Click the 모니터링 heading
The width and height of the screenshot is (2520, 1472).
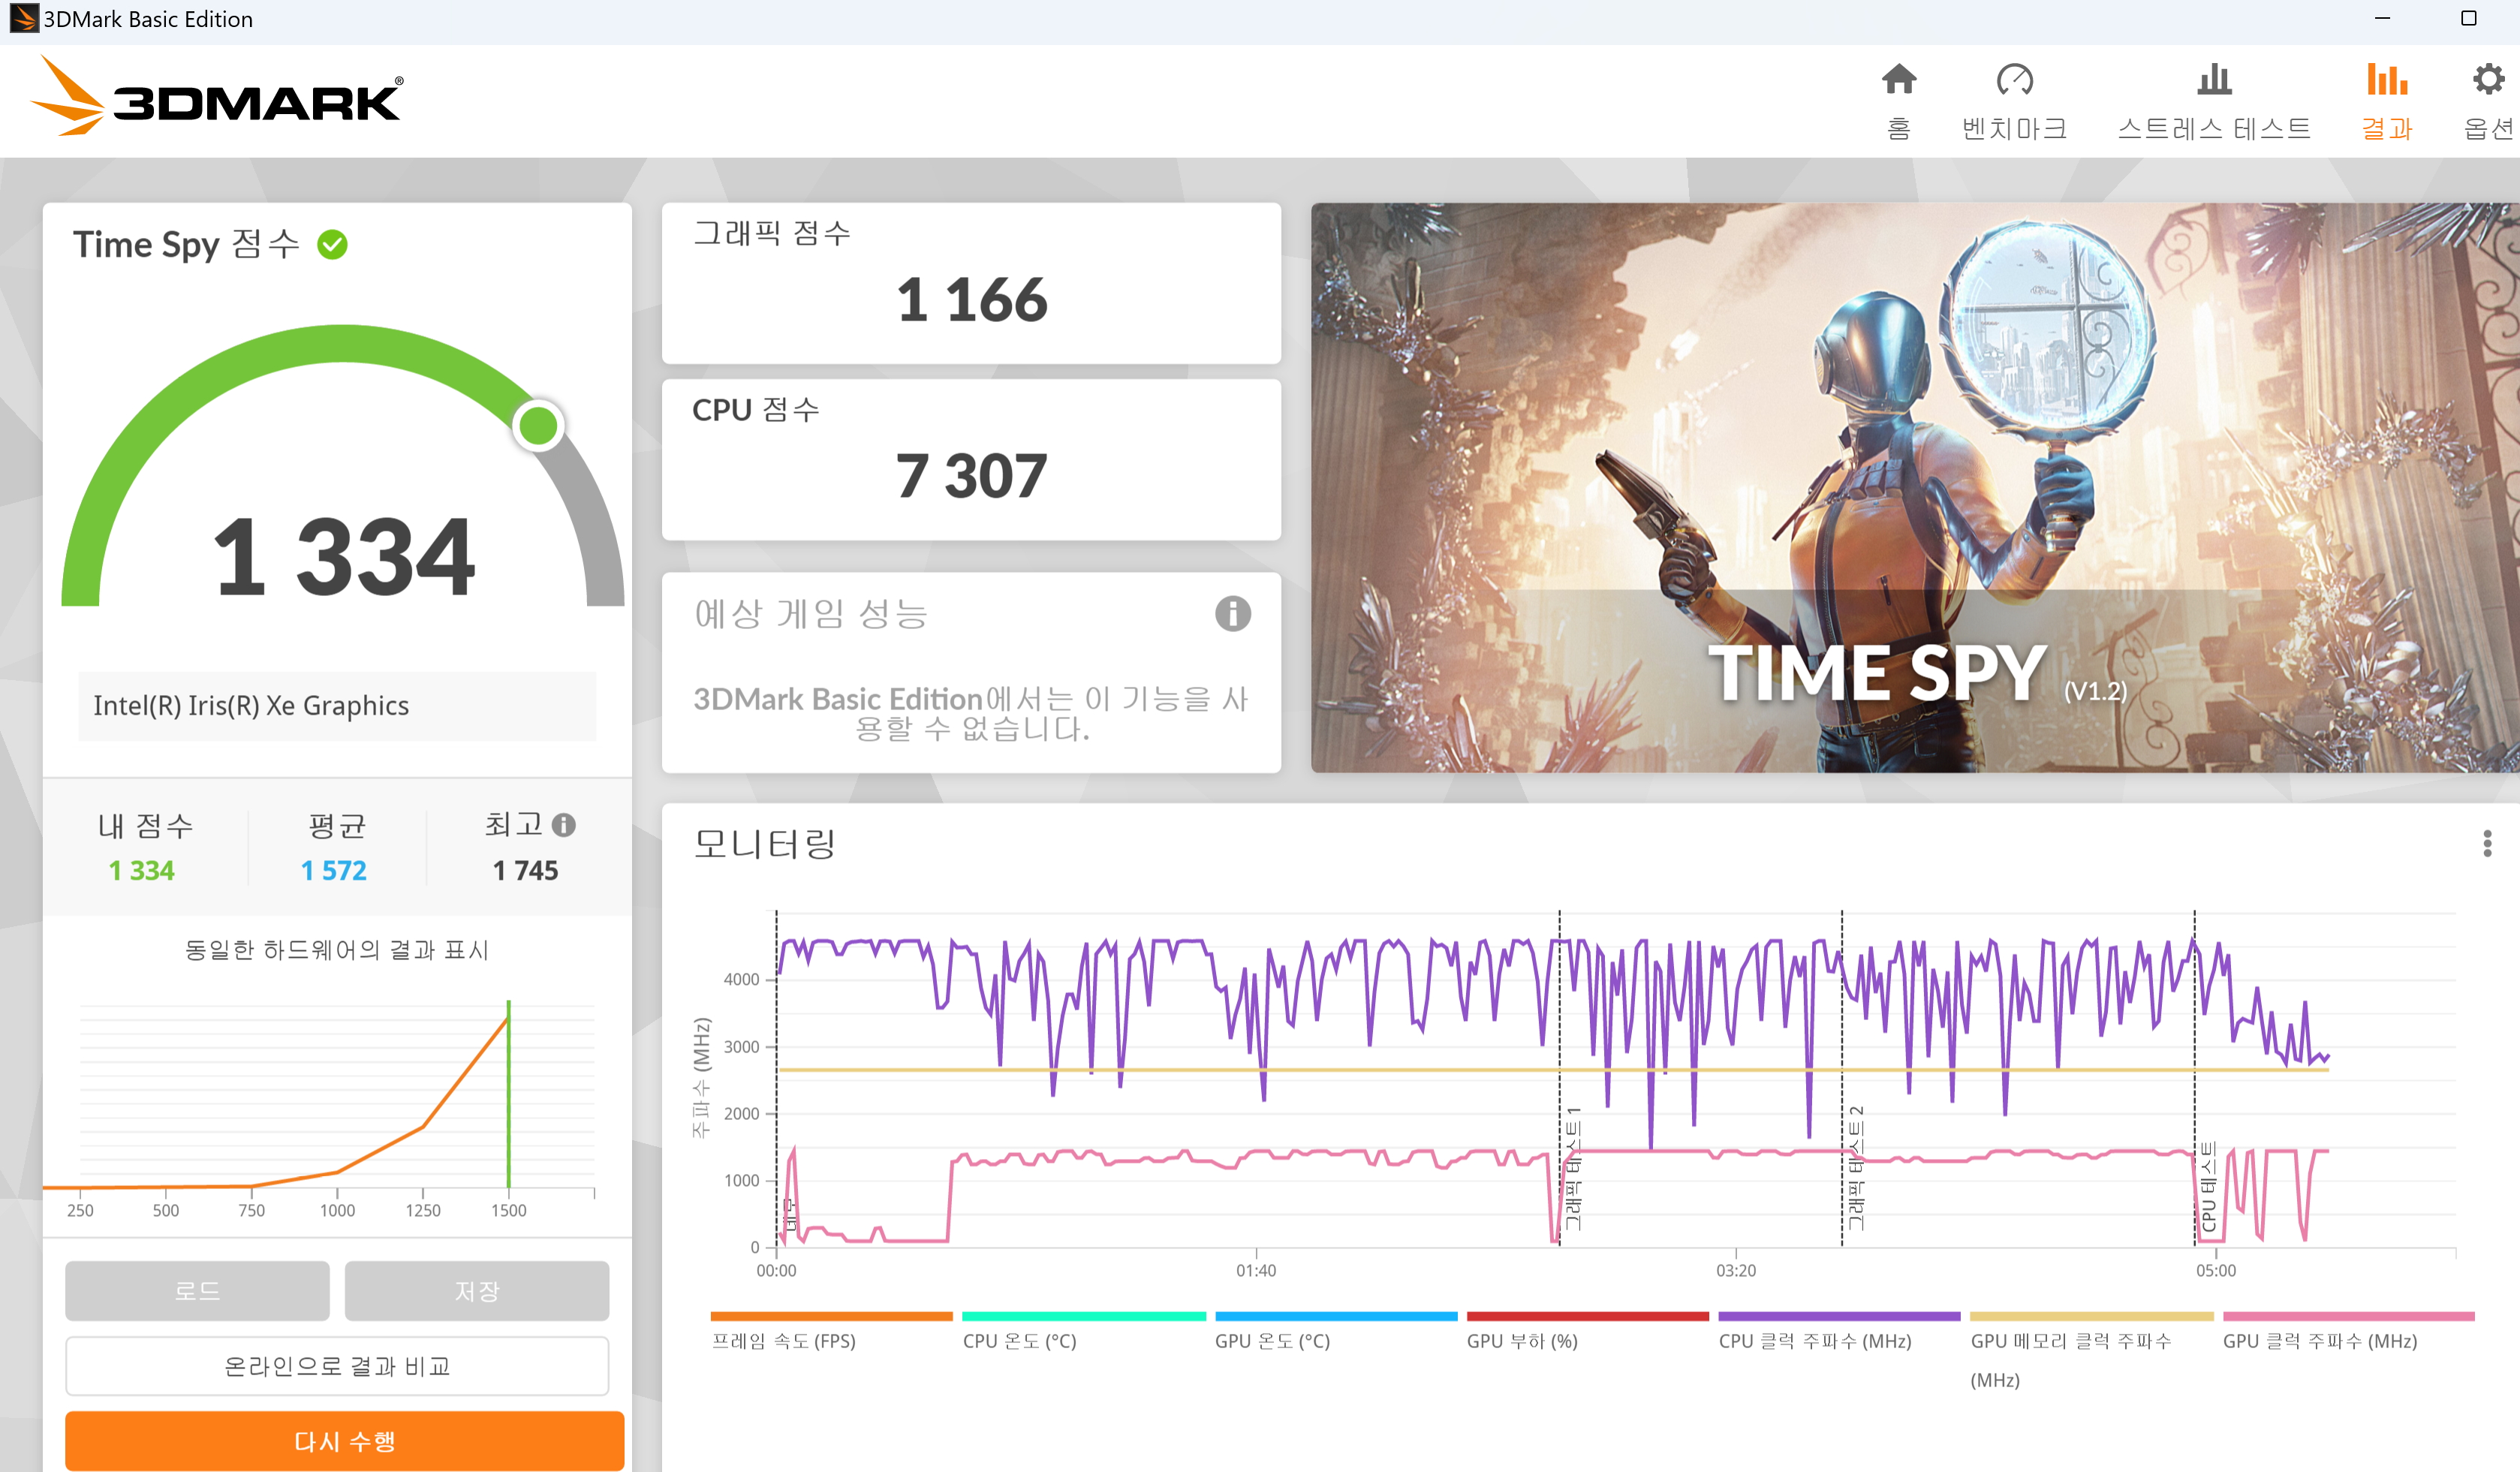tap(765, 844)
